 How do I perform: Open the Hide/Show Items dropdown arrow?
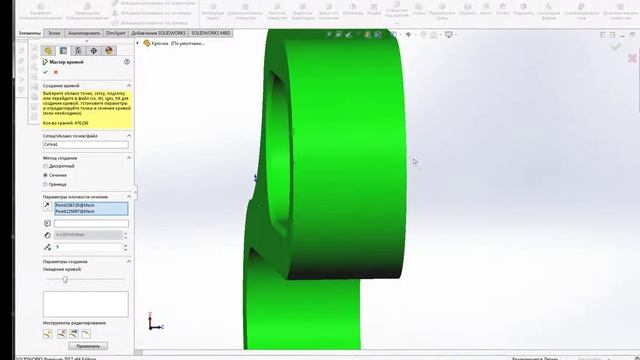416,35
